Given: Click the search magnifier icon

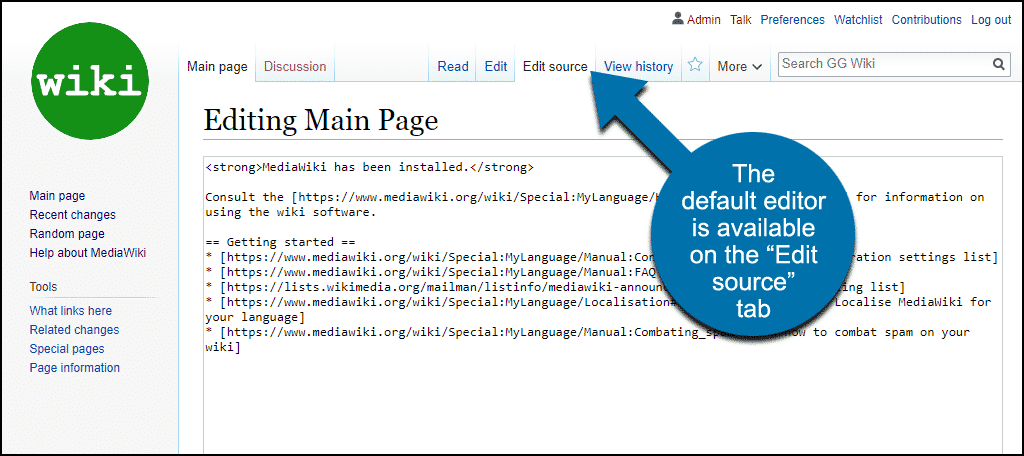Looking at the screenshot, I should tap(999, 64).
